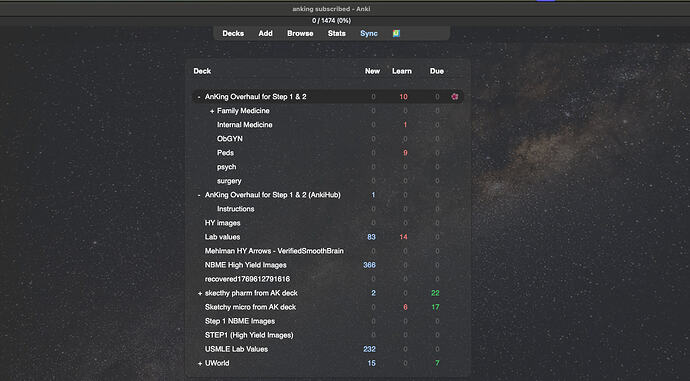
Task: Open the recovered1769612791616 deck
Action: pyautogui.click(x=247, y=279)
